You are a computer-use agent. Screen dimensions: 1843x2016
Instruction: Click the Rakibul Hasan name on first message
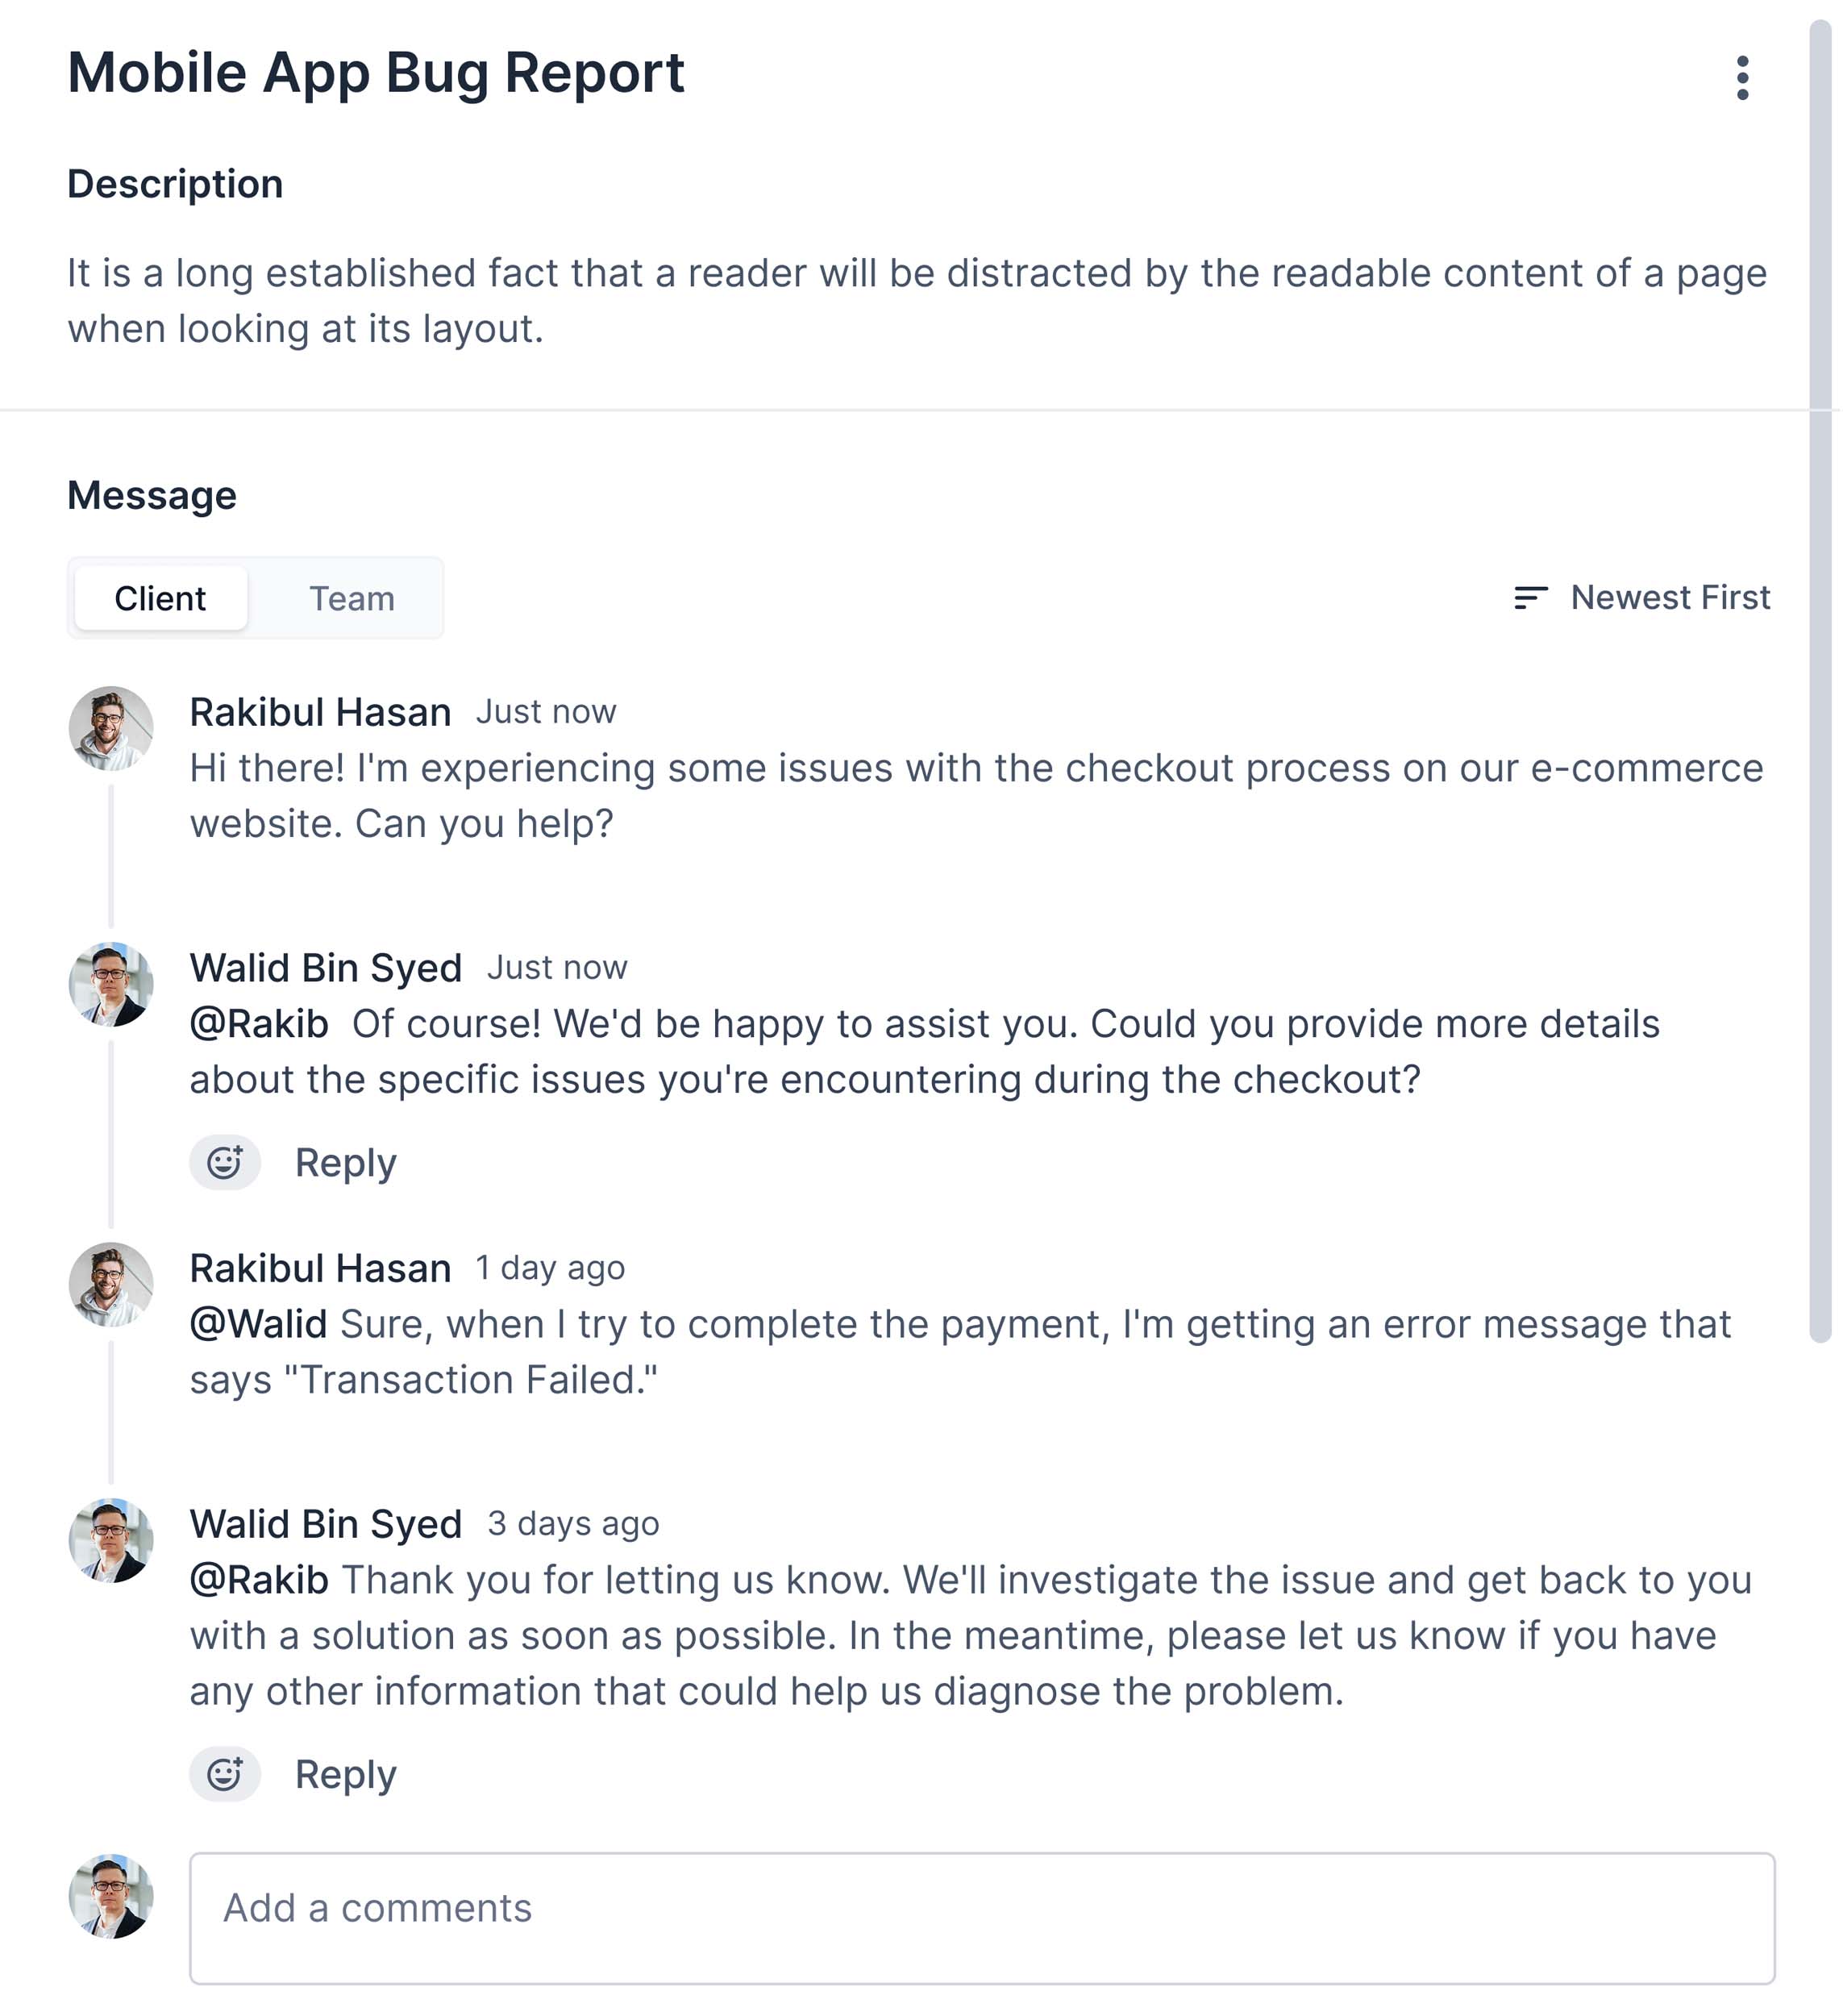(320, 712)
